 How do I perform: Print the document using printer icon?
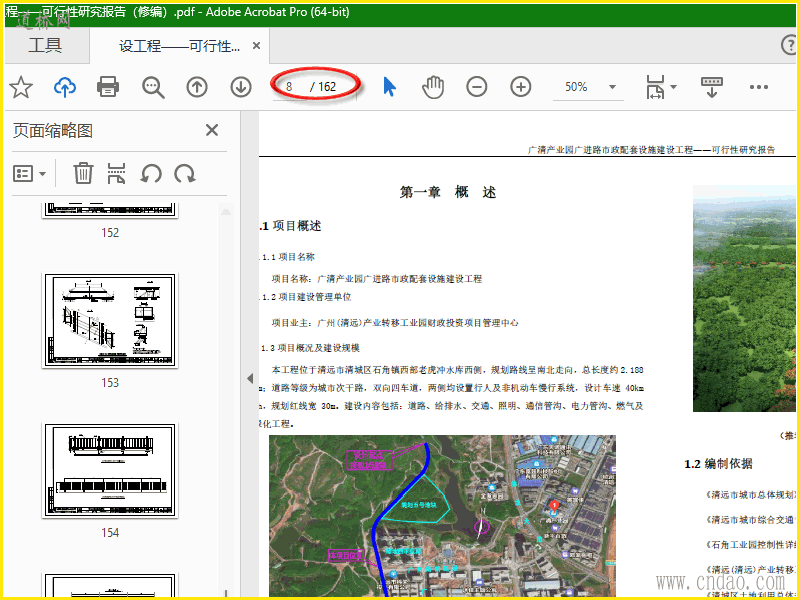(108, 87)
